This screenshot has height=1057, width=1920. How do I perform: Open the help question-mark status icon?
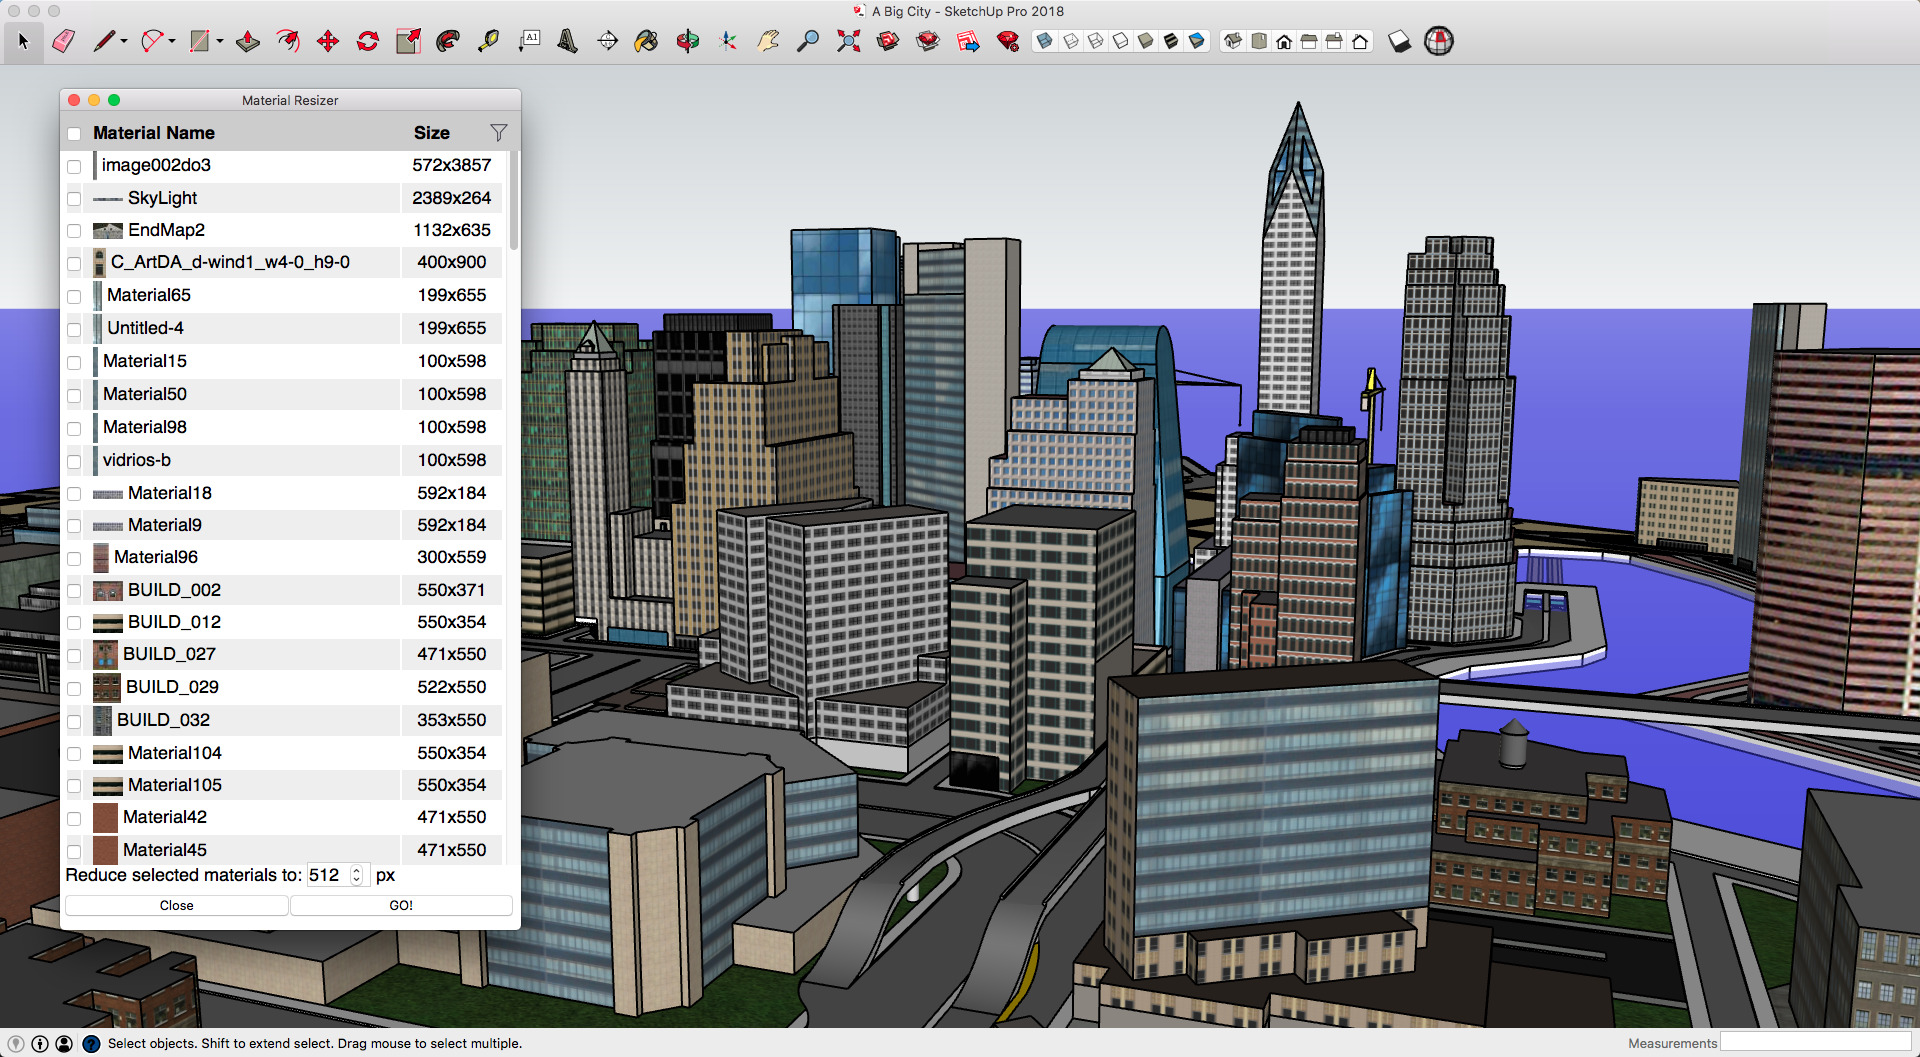point(91,1043)
